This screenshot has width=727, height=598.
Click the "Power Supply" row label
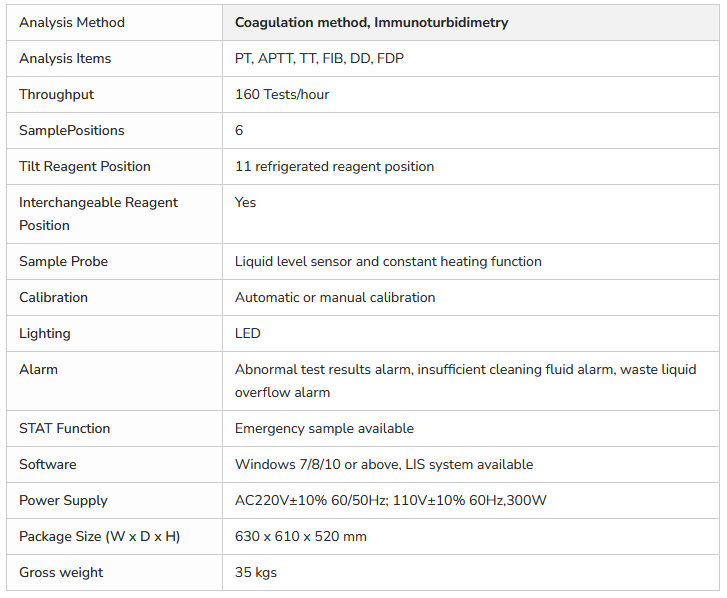[x=63, y=500]
